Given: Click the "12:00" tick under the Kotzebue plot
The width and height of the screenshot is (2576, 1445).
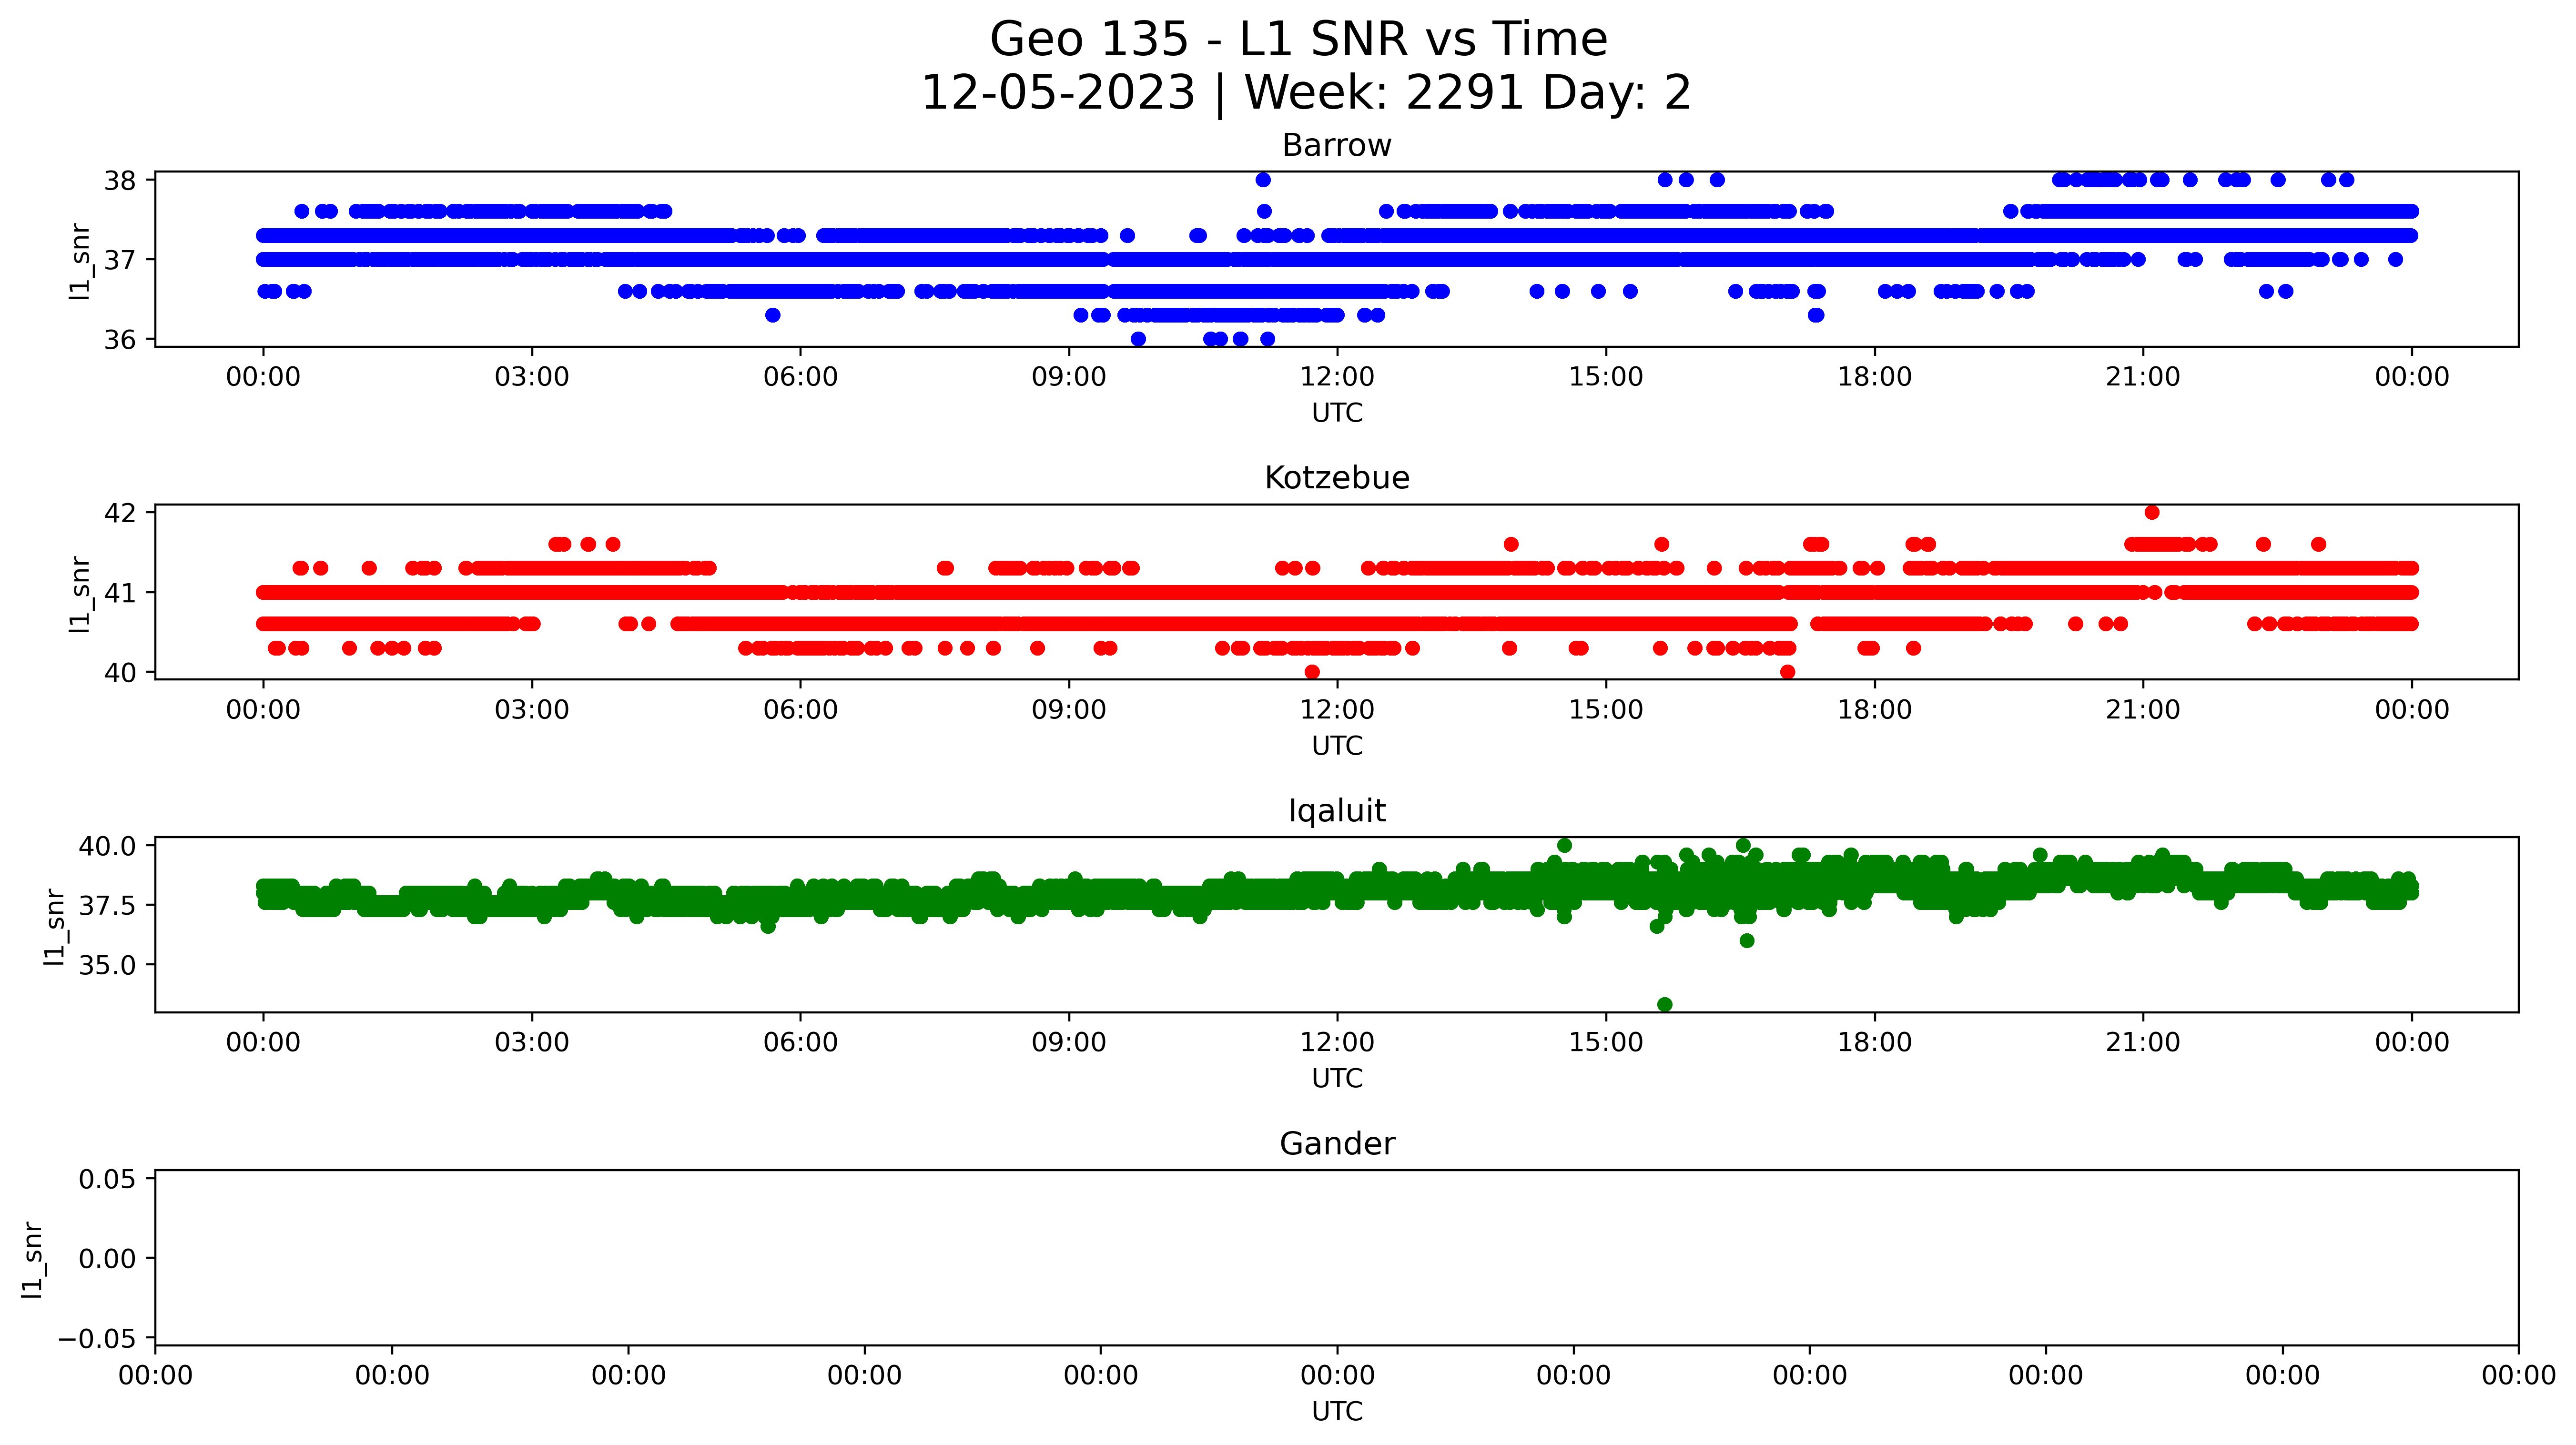Looking at the screenshot, I should (1337, 711).
